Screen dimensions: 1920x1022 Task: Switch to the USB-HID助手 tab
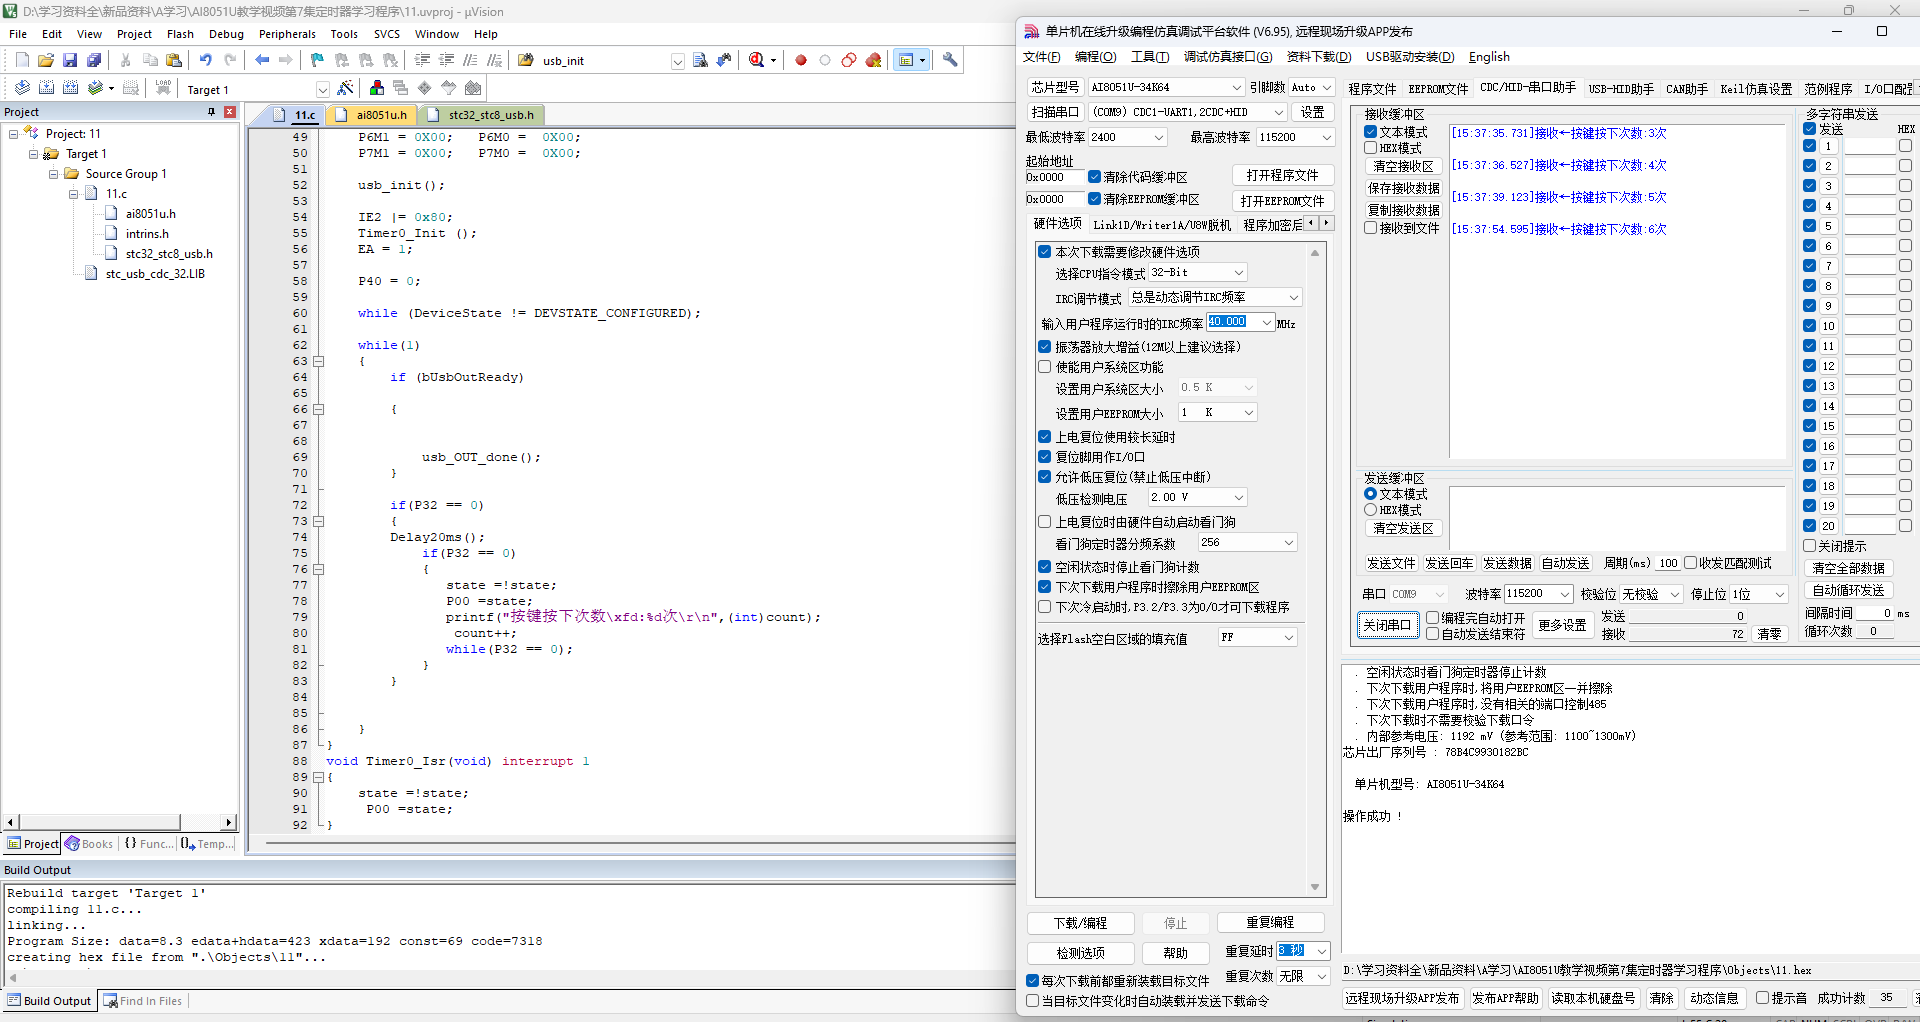click(1621, 89)
